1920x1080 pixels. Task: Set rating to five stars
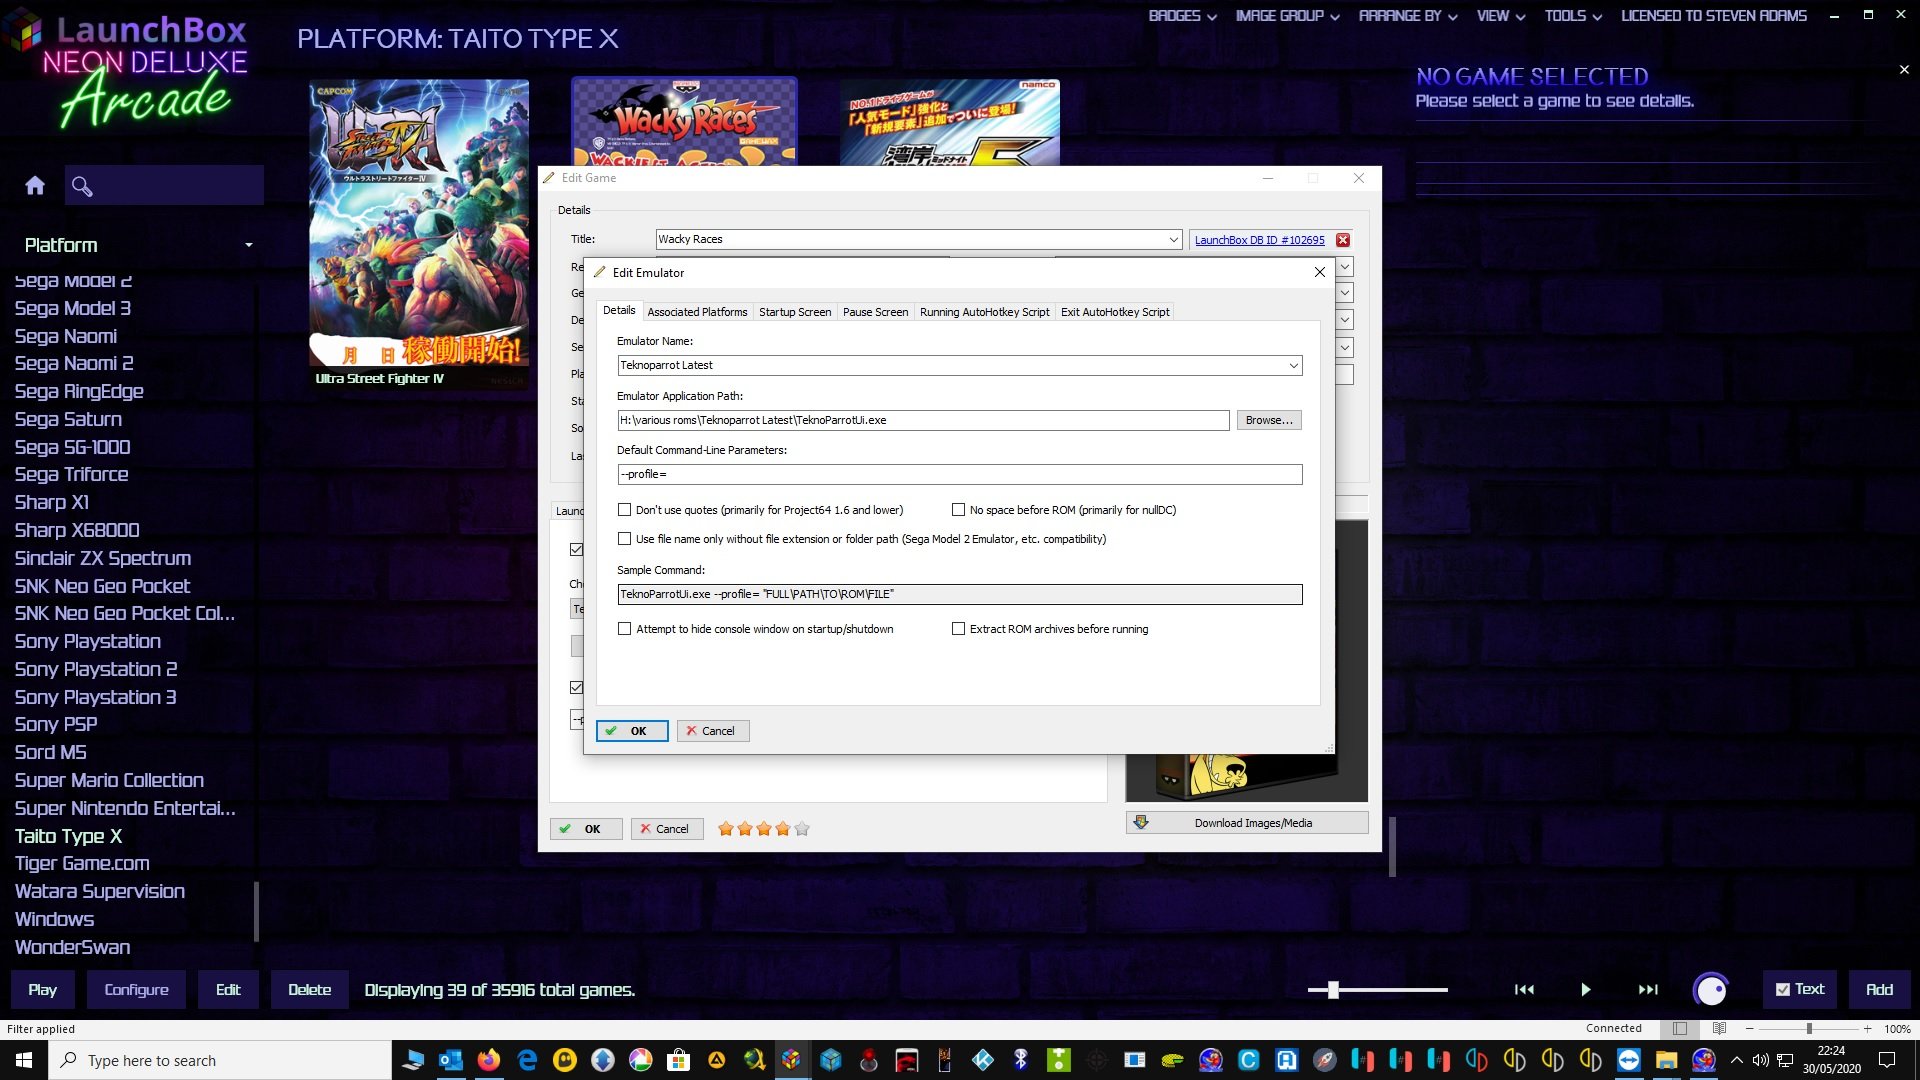click(802, 828)
